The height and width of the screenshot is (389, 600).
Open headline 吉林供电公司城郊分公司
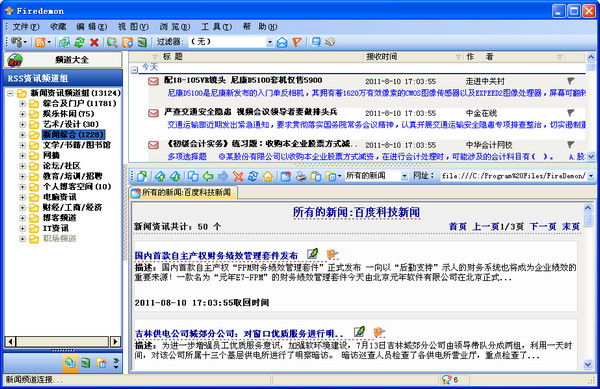point(239,334)
